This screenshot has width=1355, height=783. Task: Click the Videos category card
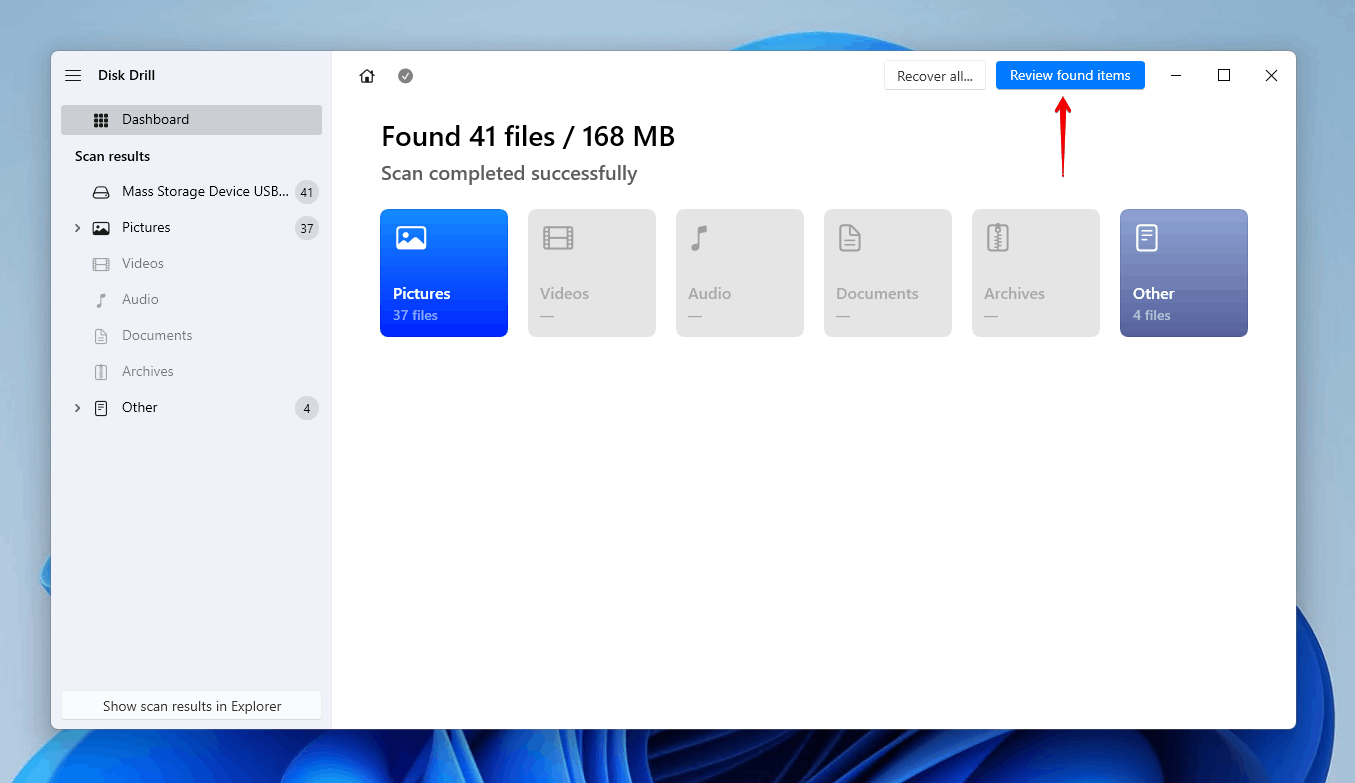[x=592, y=273]
